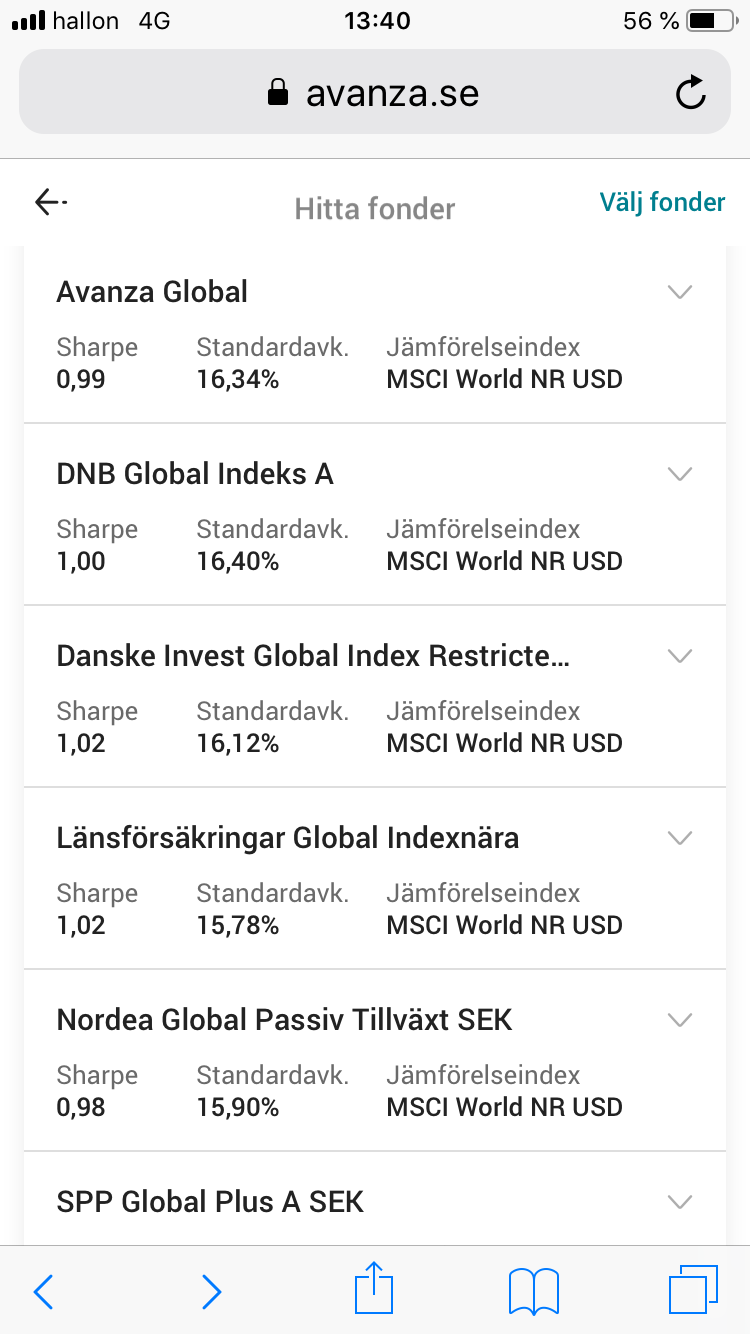Tap the avanza.se address bar
Viewport: 750px width, 1334px height.
pyautogui.click(x=392, y=94)
